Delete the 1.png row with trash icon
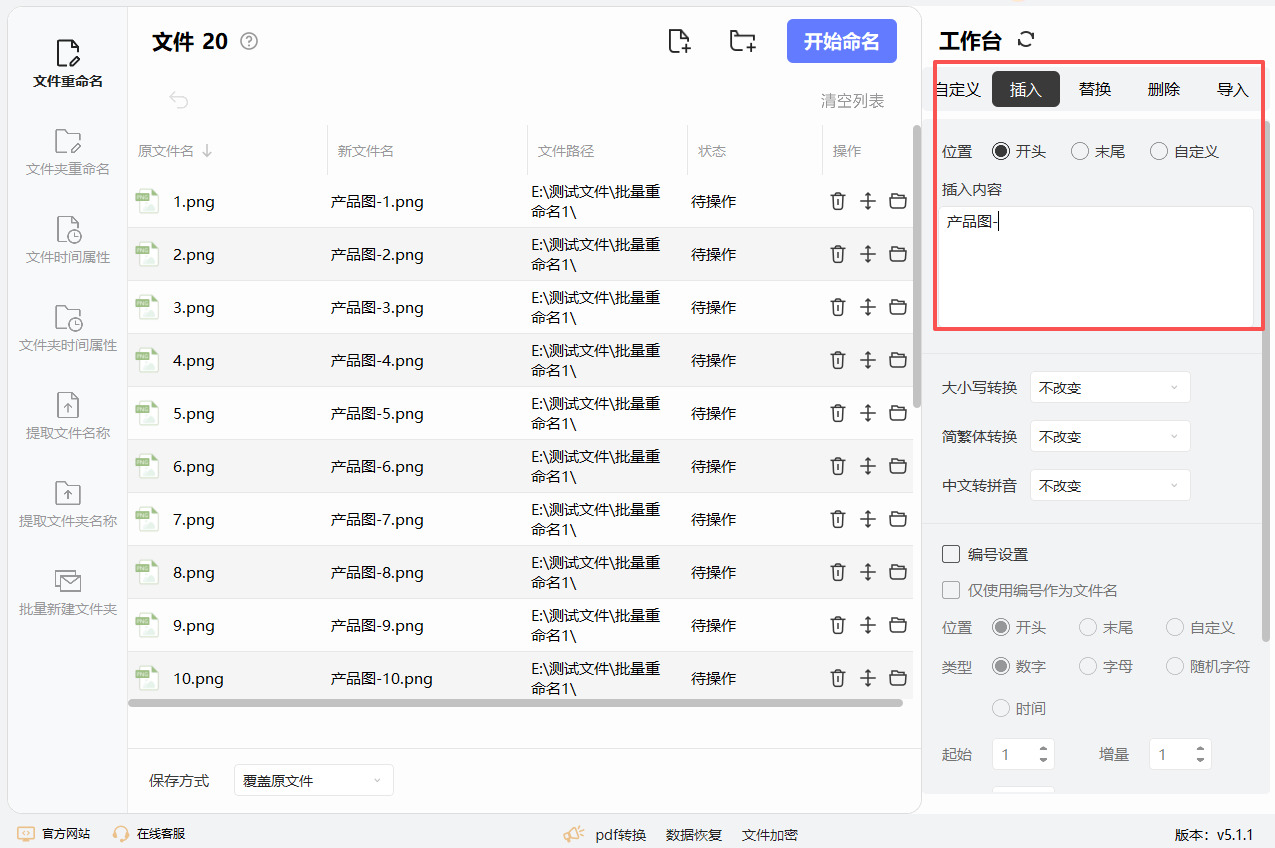1275x848 pixels. 838,201
